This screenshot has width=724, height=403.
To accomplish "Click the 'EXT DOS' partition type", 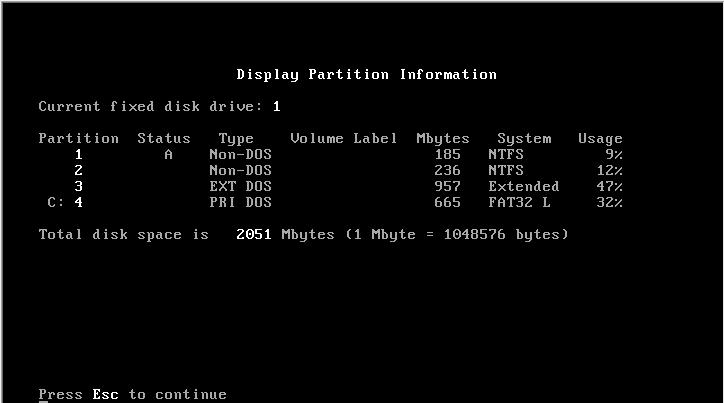I will pos(241,186).
